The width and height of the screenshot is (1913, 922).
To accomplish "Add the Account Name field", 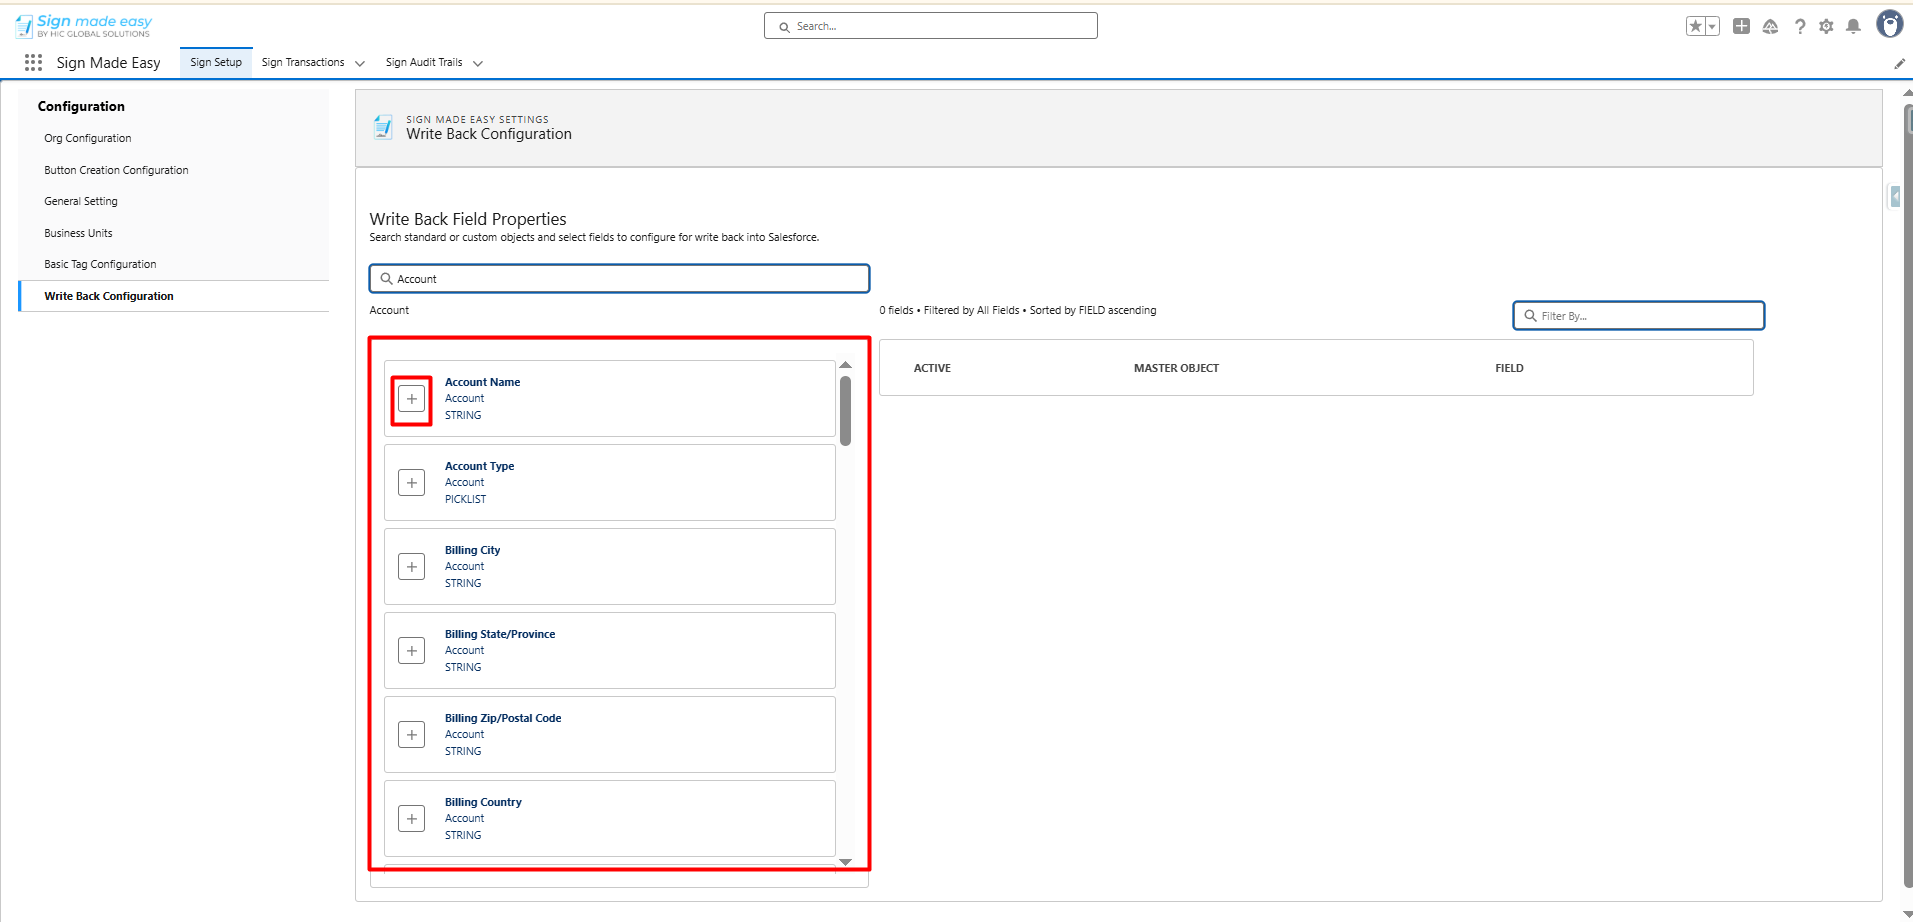I will (x=411, y=399).
